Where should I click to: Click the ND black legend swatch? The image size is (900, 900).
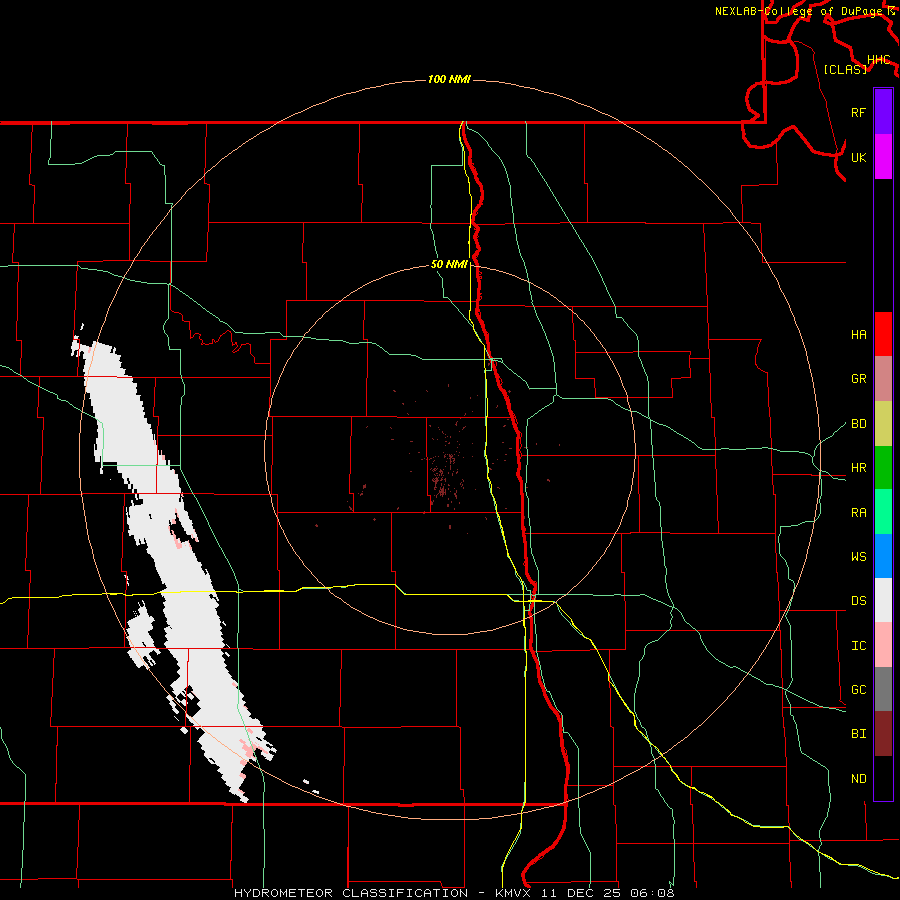[x=883, y=778]
